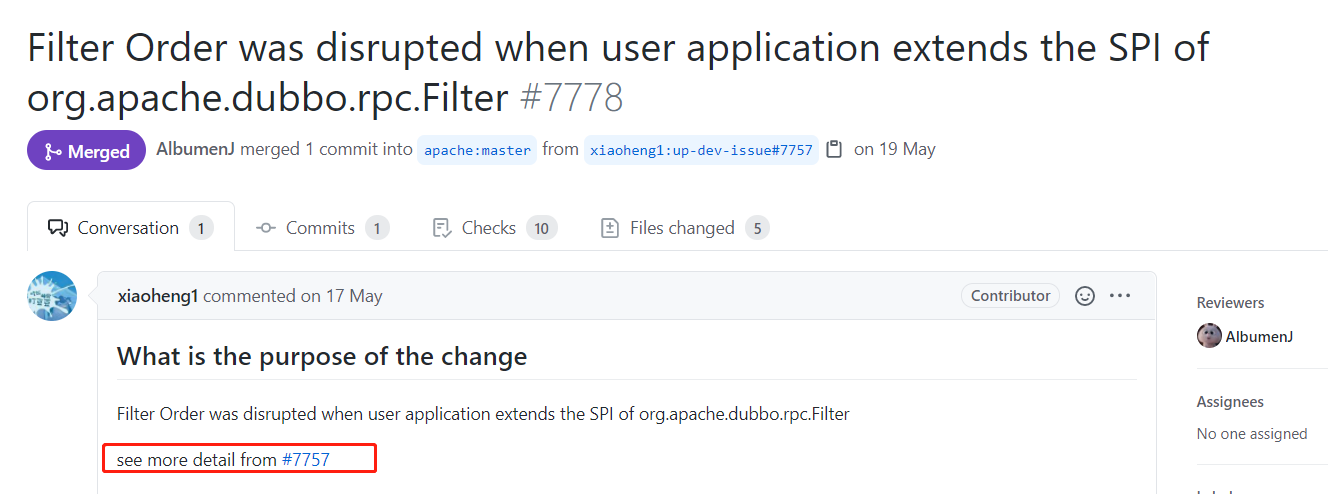Image resolution: width=1328 pixels, height=494 pixels.
Task: Click the Files changed diff icon
Action: click(x=609, y=228)
